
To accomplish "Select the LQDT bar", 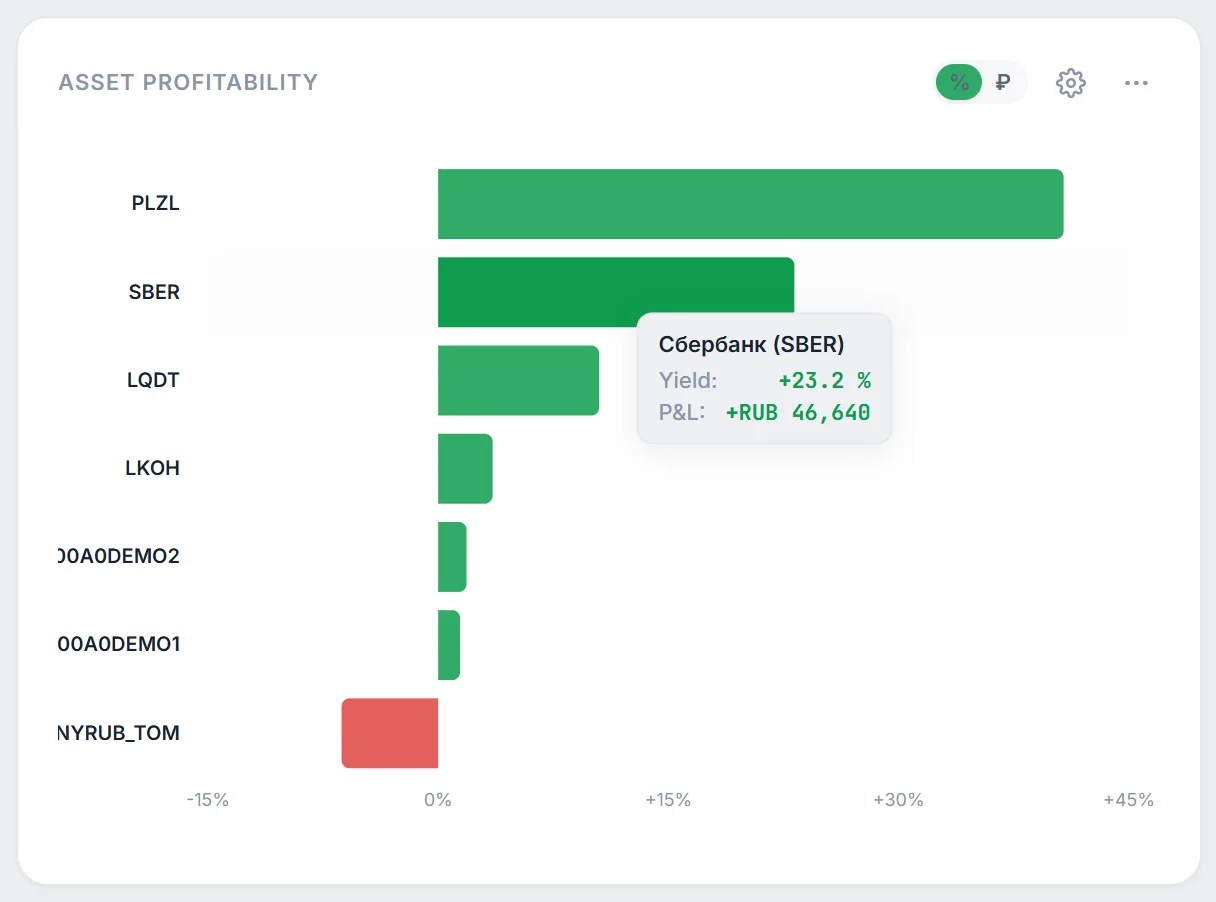I will click(x=518, y=380).
